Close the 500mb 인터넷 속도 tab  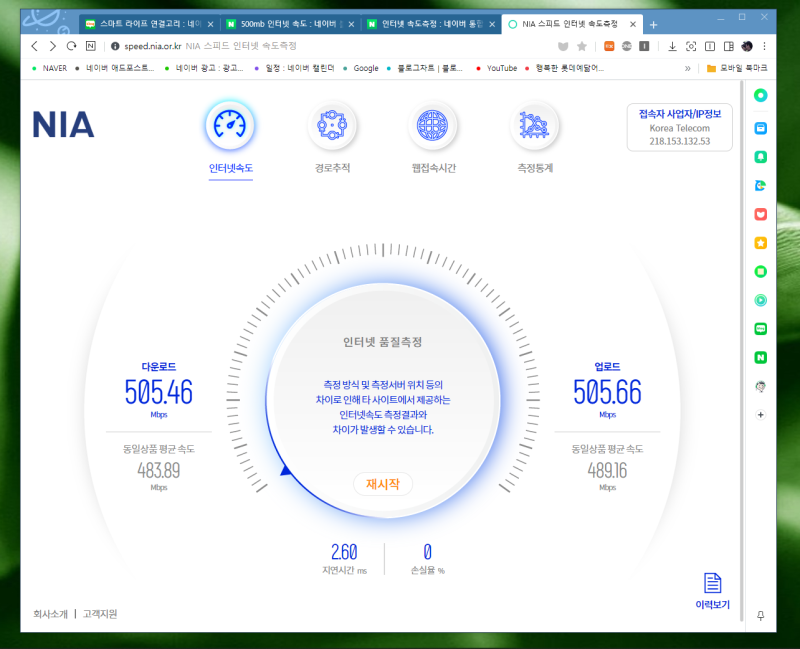point(351,24)
